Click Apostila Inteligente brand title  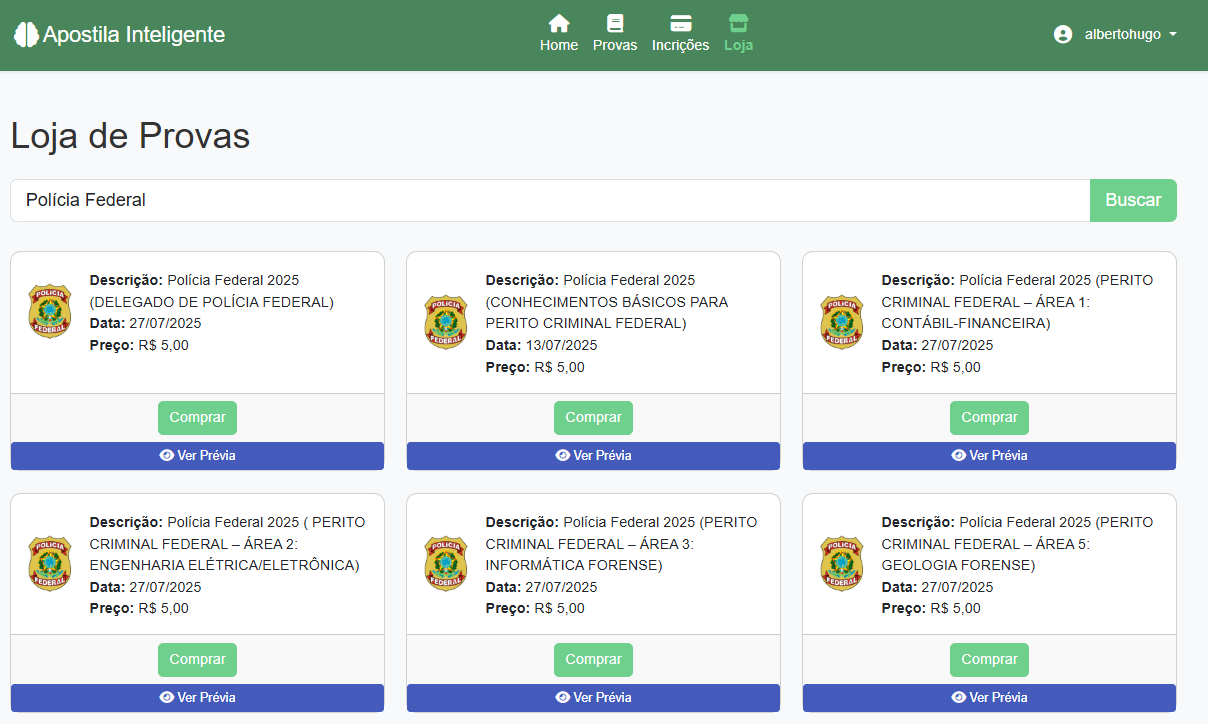(134, 34)
